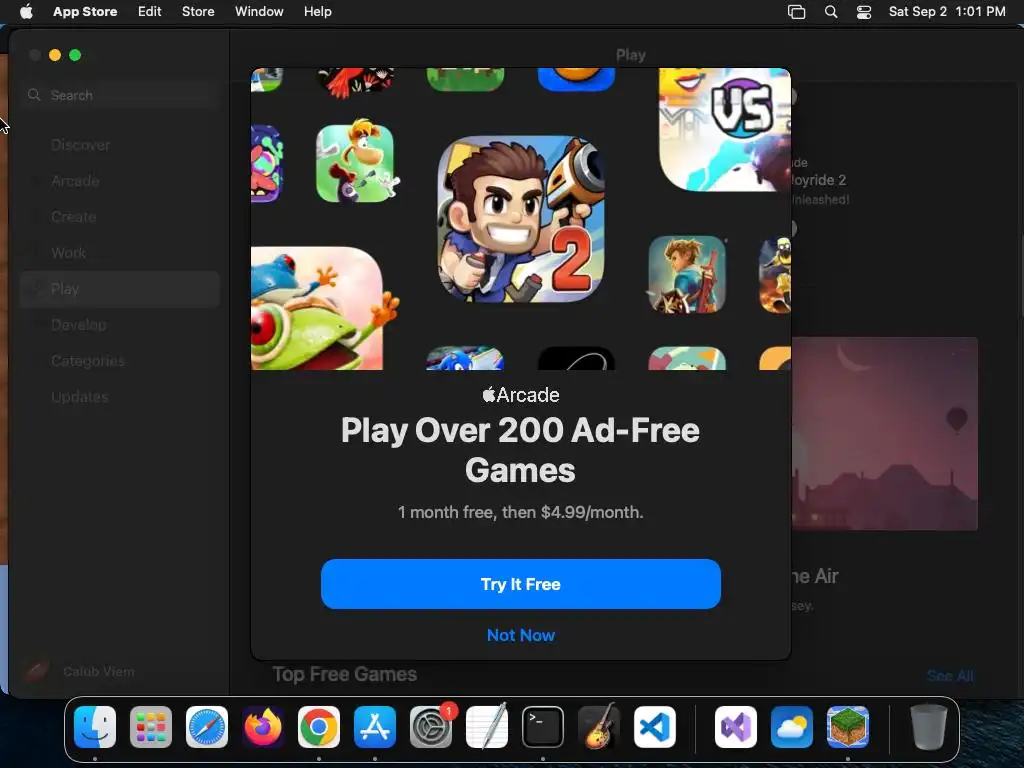Open Finder from the Dock
The width and height of the screenshot is (1024, 768).
pos(95,727)
